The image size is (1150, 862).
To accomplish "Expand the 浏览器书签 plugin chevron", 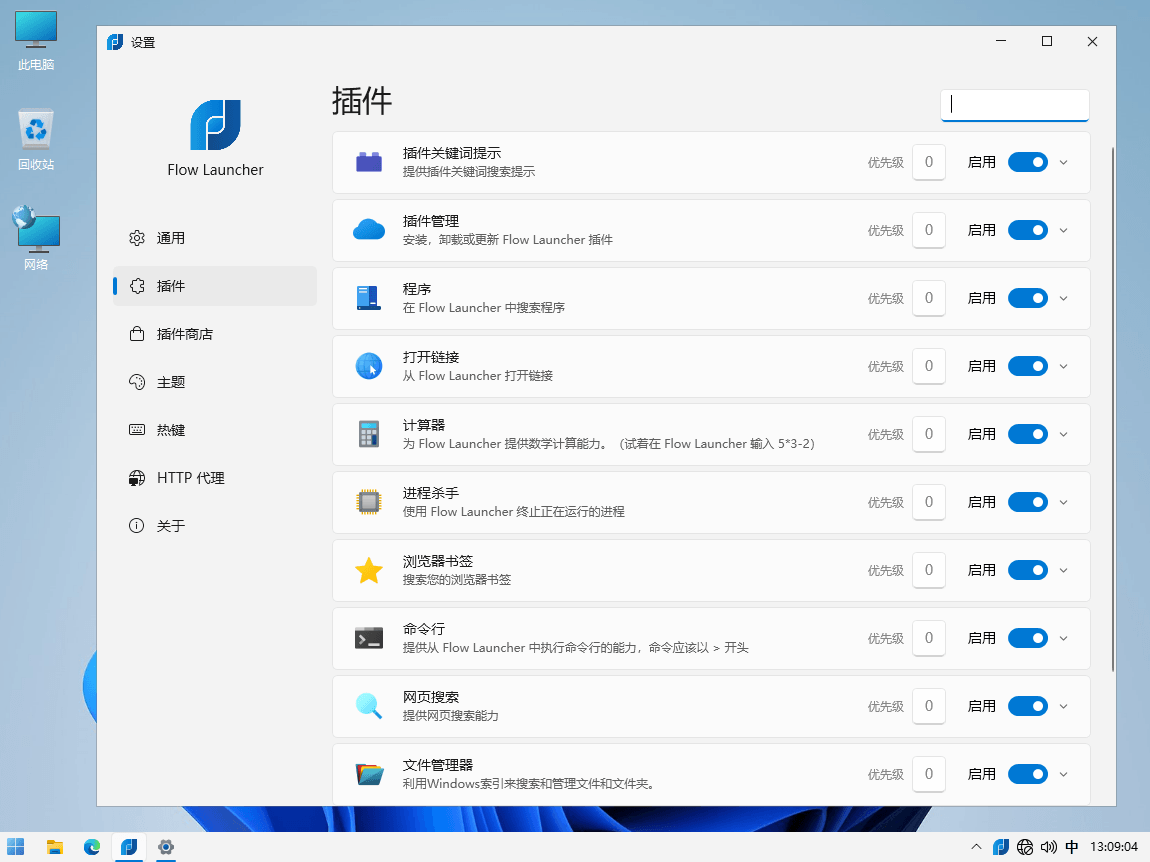I will pyautogui.click(x=1063, y=570).
